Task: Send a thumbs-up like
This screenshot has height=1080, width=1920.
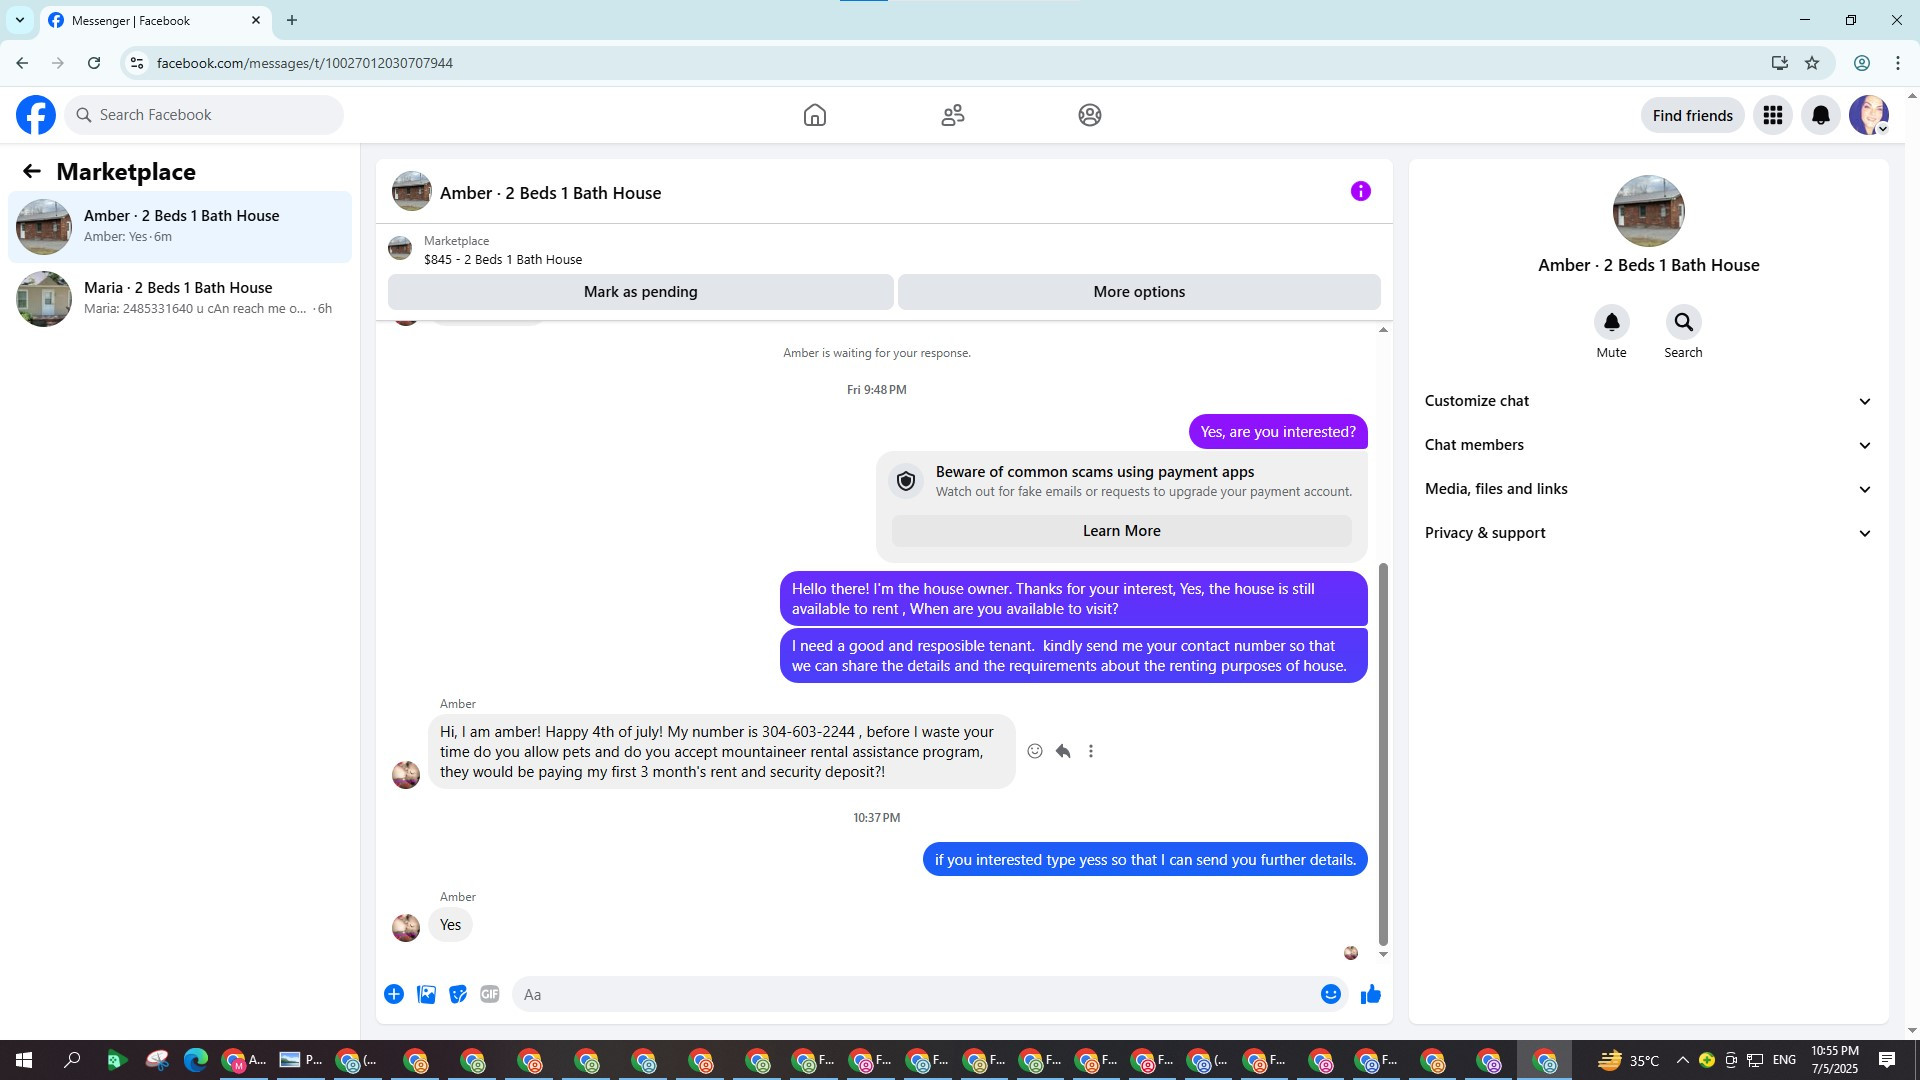Action: [1370, 994]
